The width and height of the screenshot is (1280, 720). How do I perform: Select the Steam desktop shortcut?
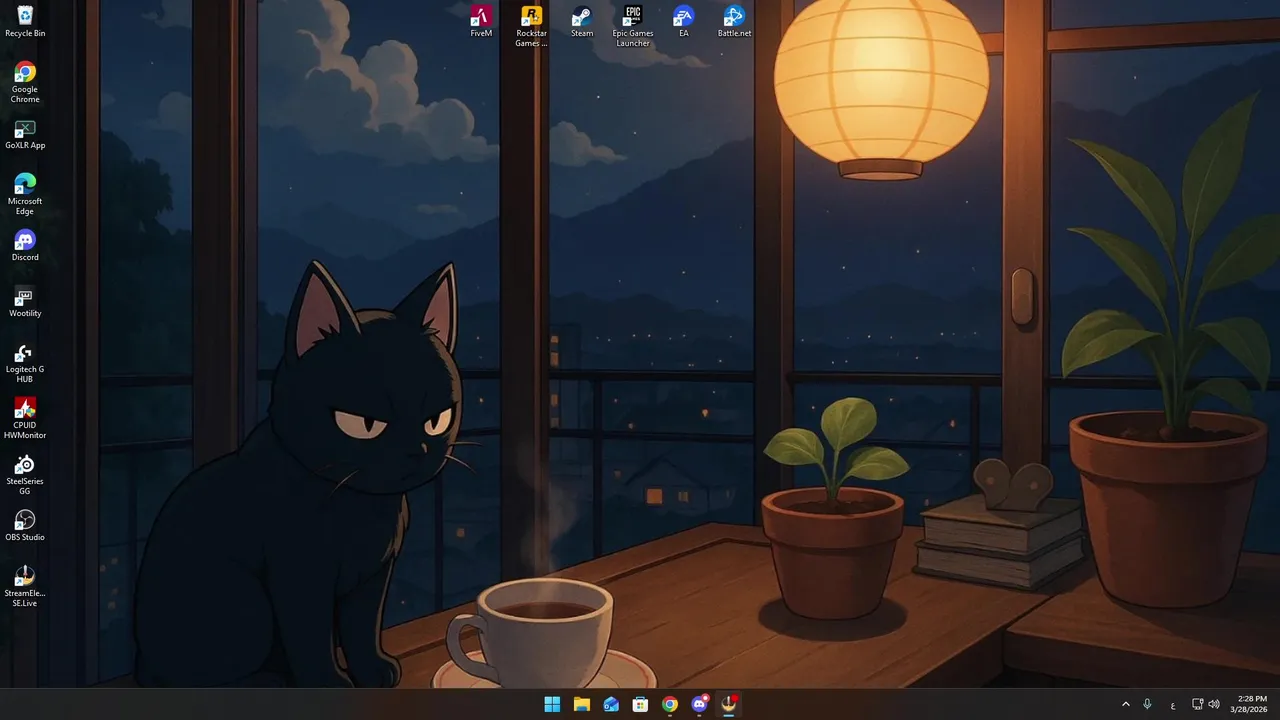coord(582,22)
